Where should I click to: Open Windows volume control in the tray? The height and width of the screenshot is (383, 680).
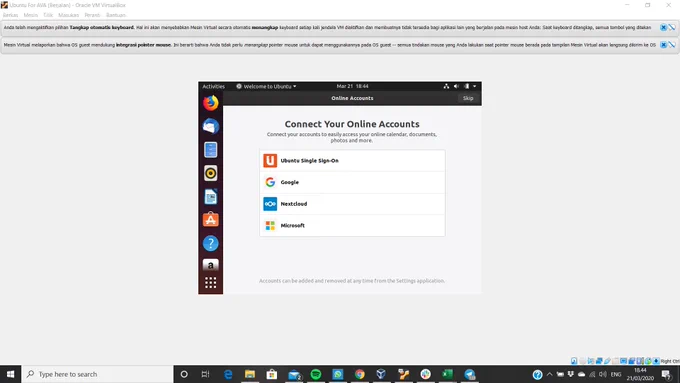click(x=603, y=374)
